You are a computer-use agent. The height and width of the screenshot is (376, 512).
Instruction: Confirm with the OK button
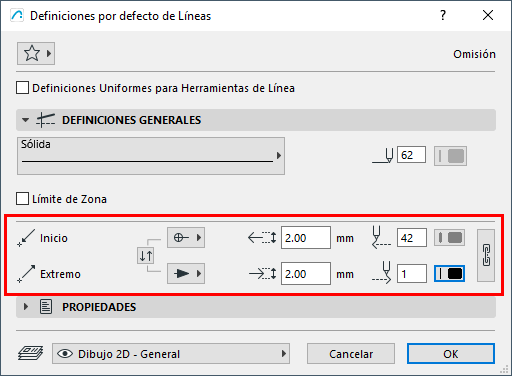[451, 354]
